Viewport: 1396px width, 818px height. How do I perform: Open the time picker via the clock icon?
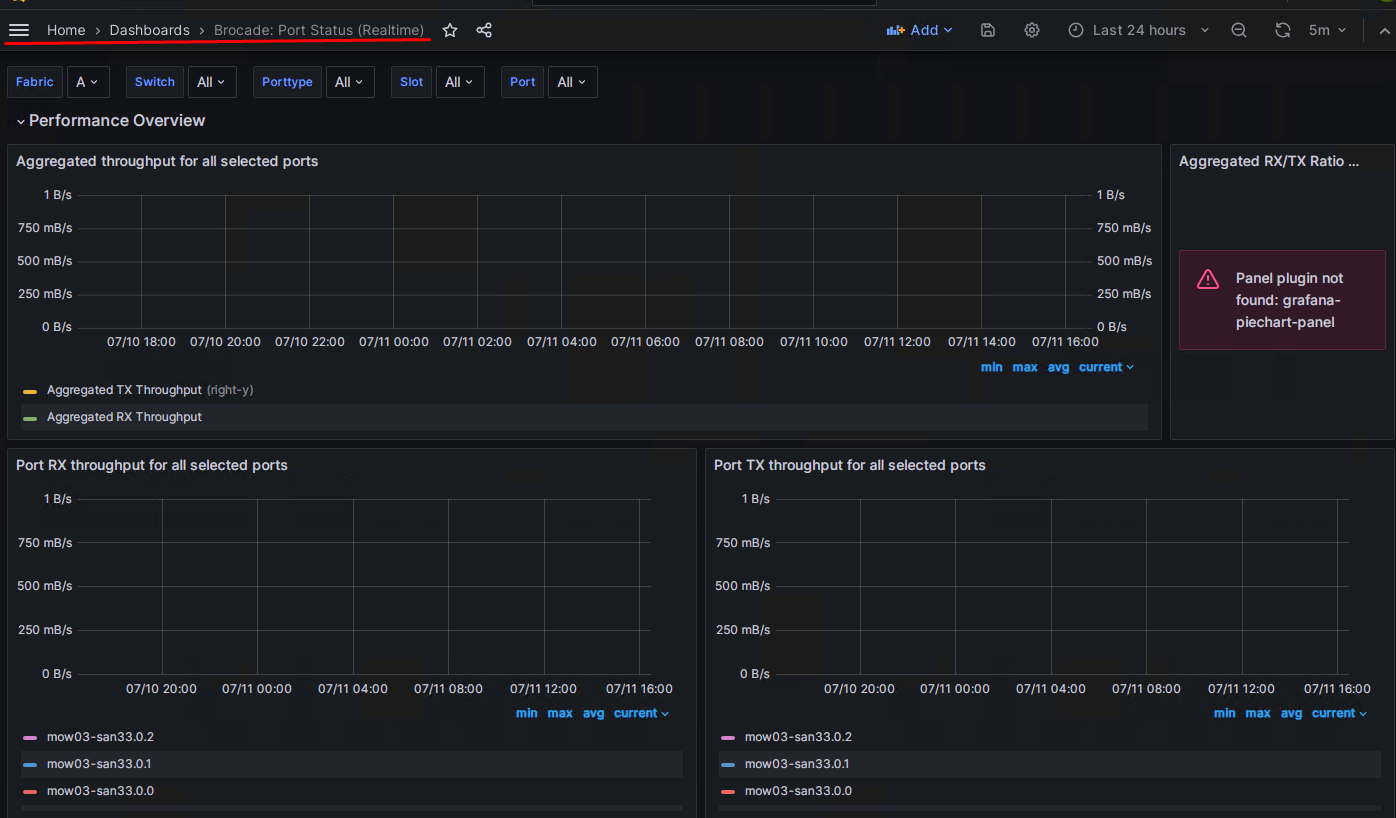(1076, 30)
